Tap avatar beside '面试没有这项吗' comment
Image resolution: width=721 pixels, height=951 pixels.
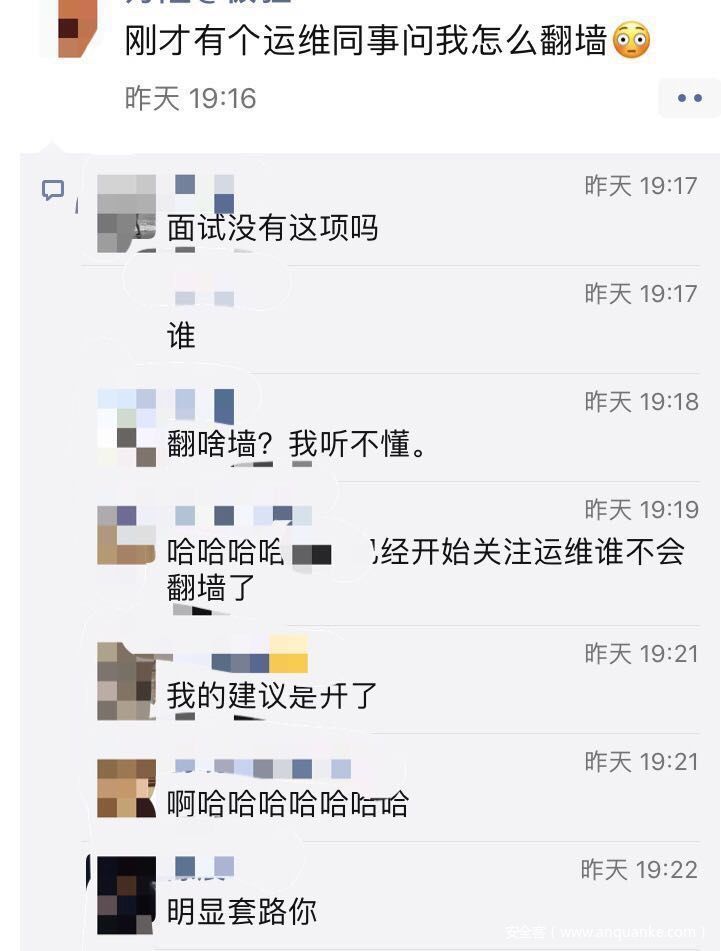click(126, 213)
